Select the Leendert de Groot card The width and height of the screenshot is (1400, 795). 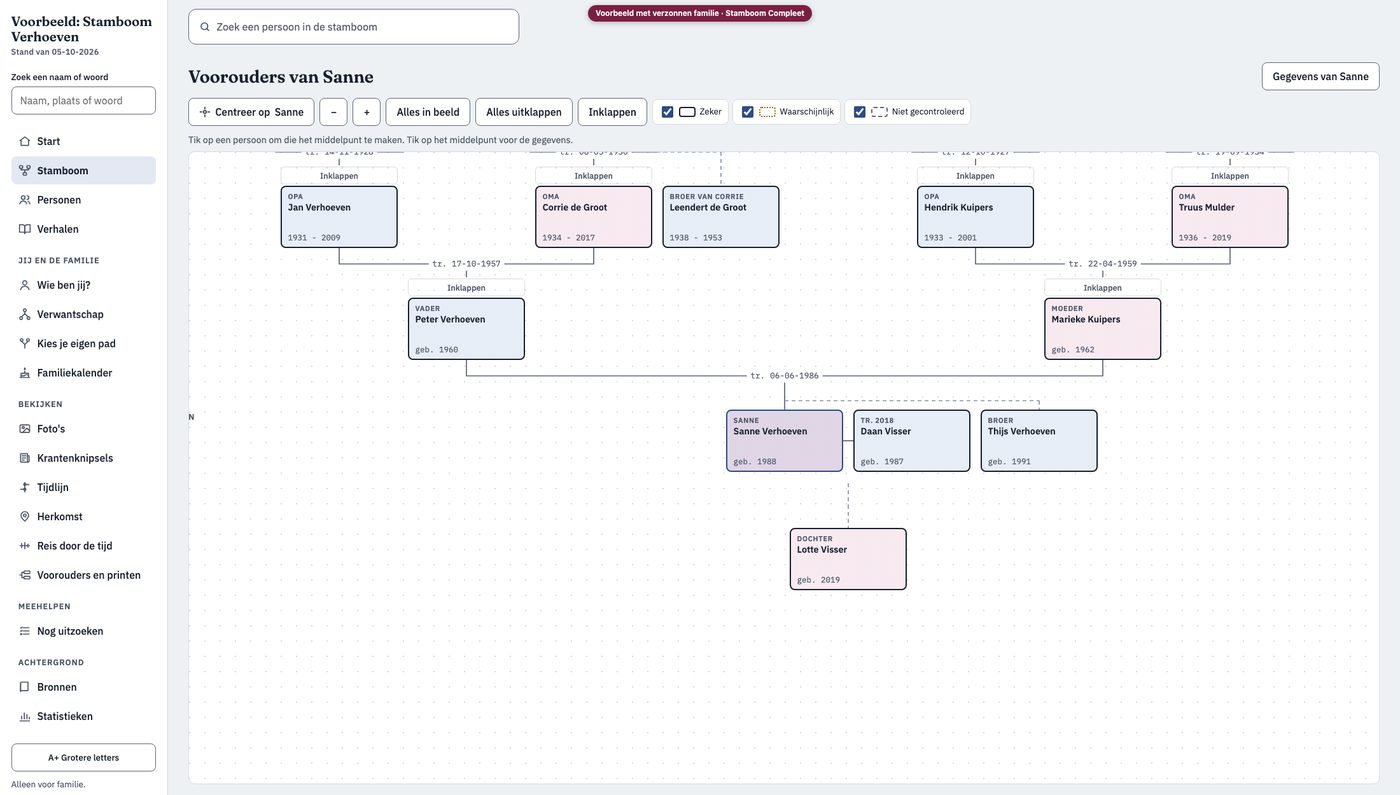(x=721, y=217)
